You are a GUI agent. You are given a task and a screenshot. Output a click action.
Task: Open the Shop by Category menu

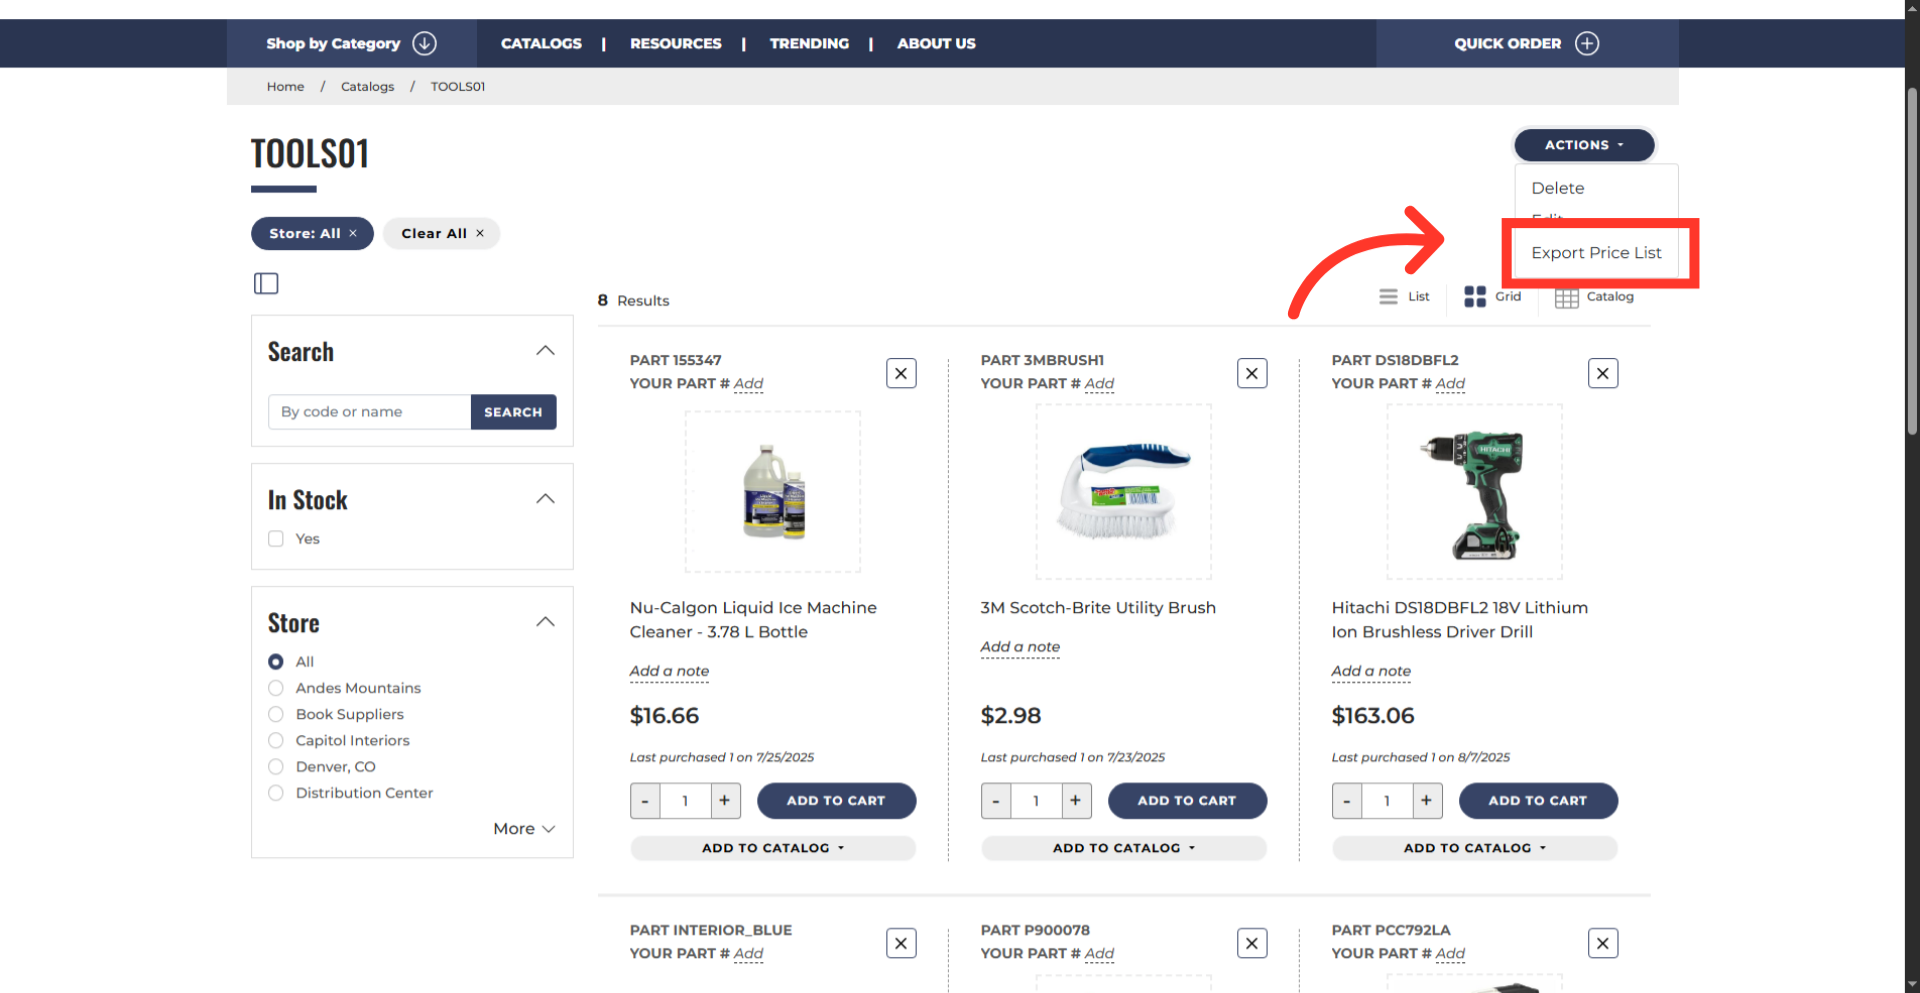[x=351, y=43]
